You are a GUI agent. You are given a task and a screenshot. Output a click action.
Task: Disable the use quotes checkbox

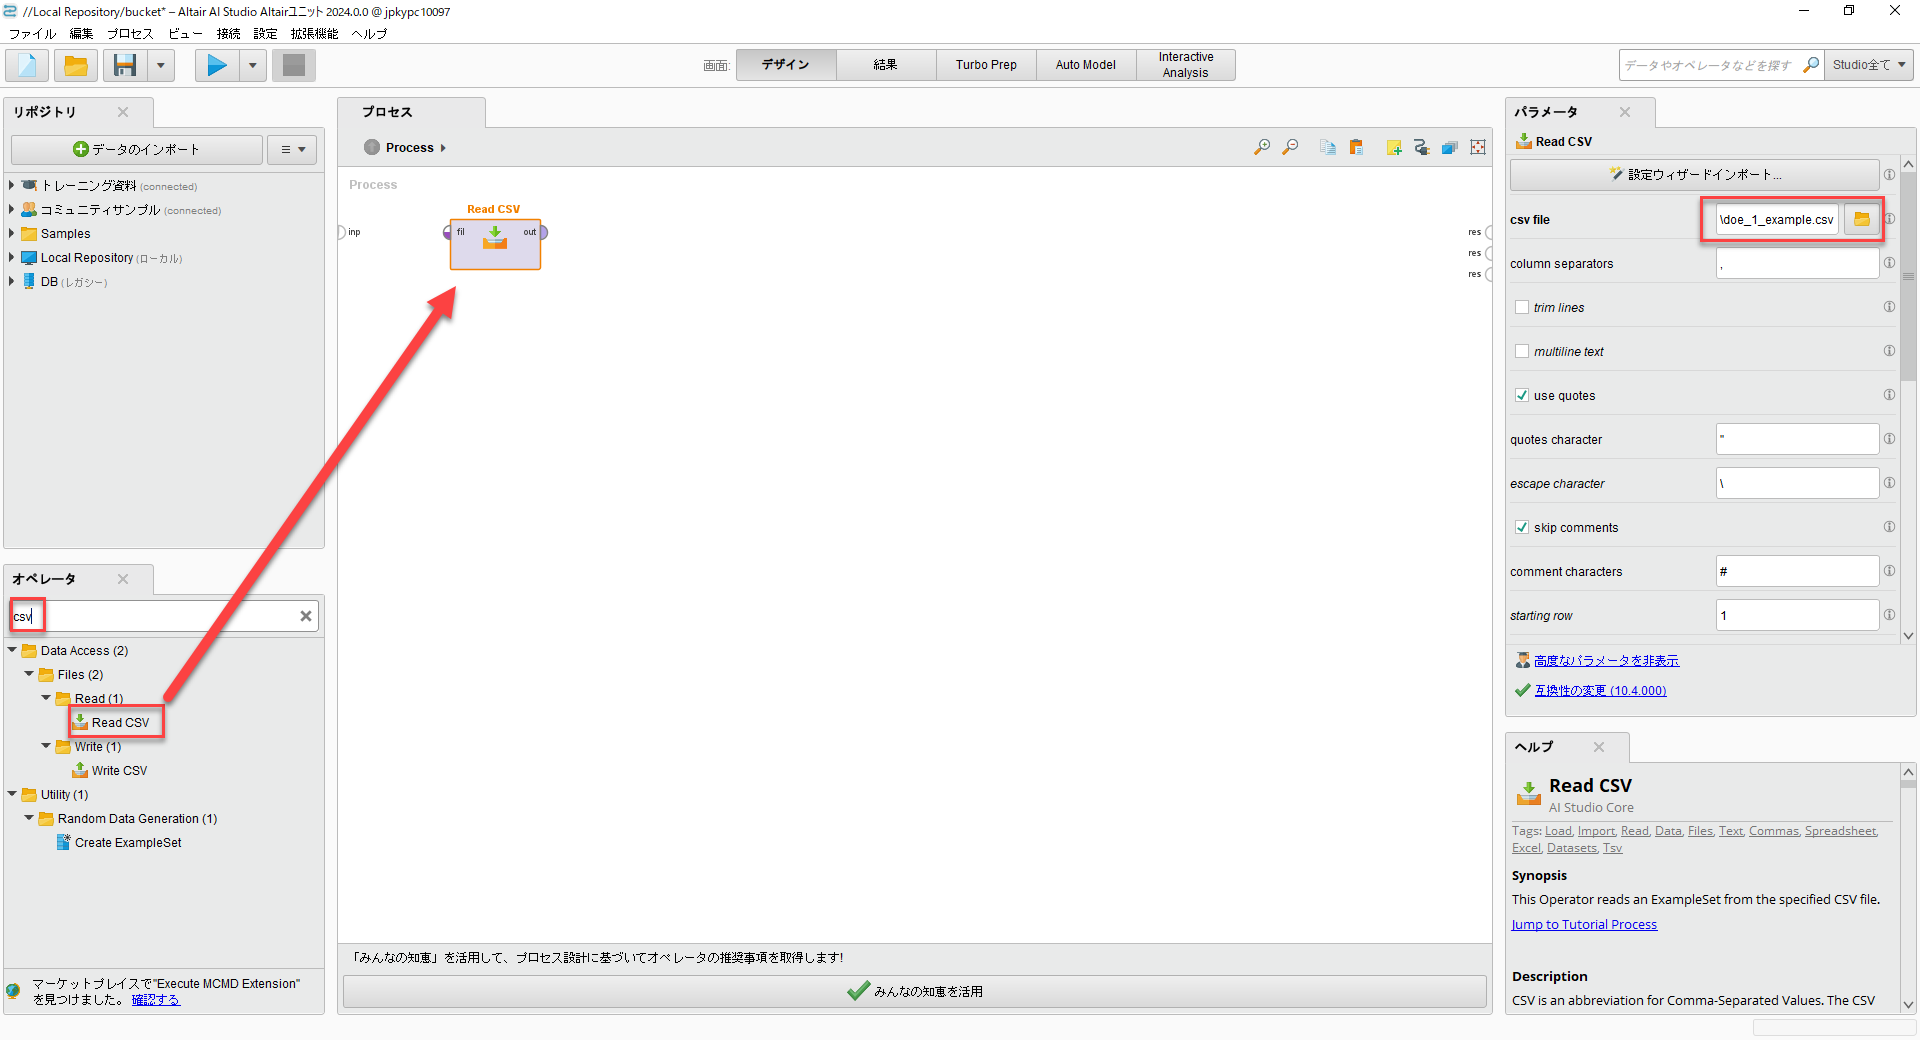click(x=1522, y=395)
